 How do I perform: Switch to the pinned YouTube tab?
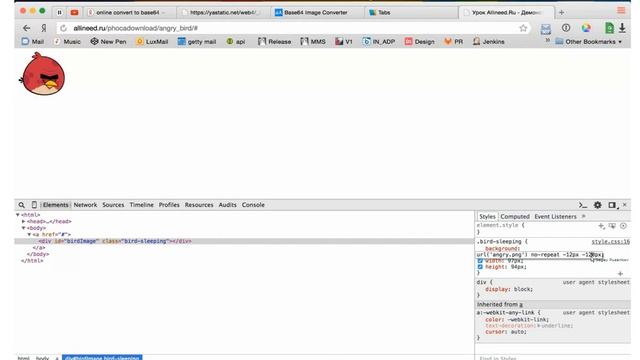pos(74,13)
